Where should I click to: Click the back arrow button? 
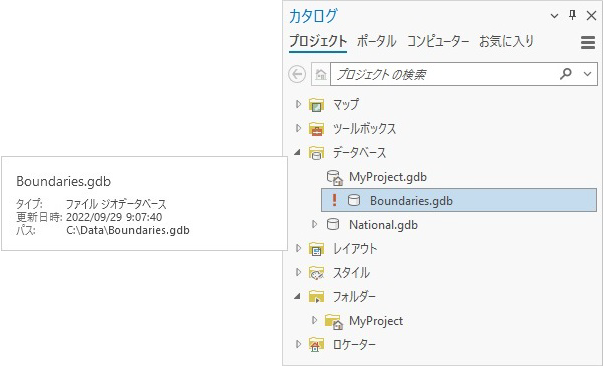(x=297, y=74)
